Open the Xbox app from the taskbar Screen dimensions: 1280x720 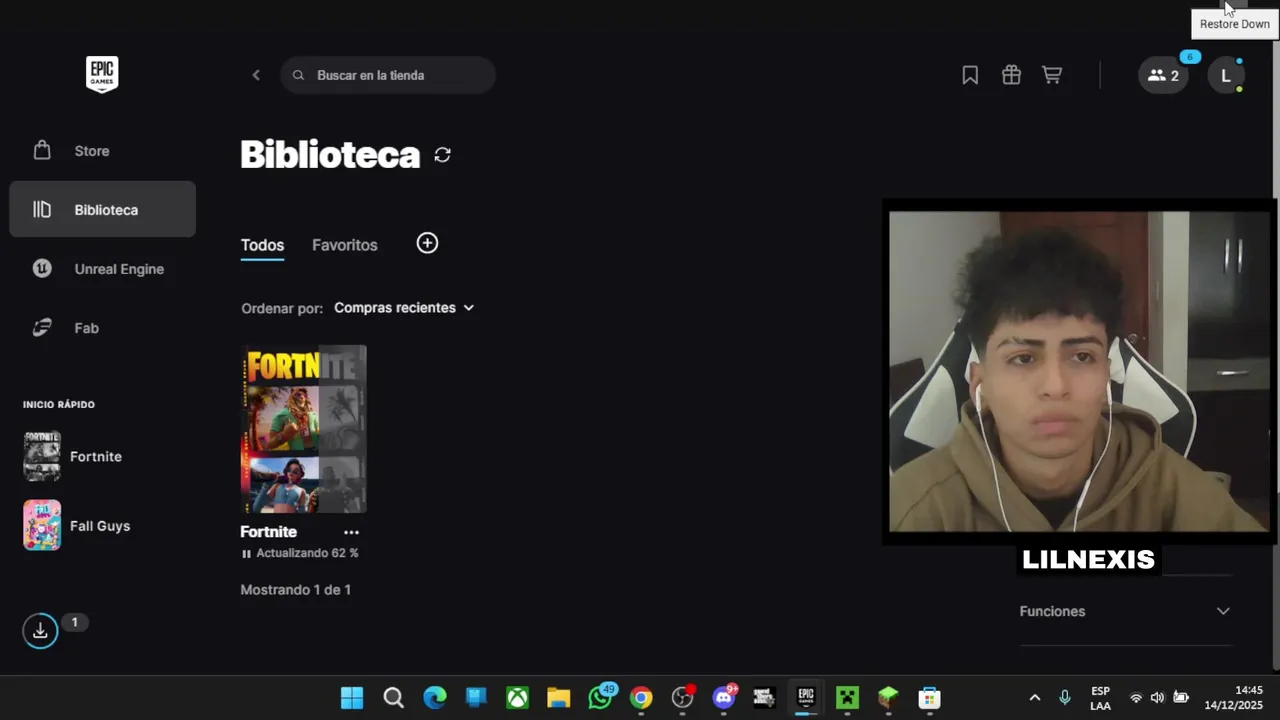[x=517, y=698]
